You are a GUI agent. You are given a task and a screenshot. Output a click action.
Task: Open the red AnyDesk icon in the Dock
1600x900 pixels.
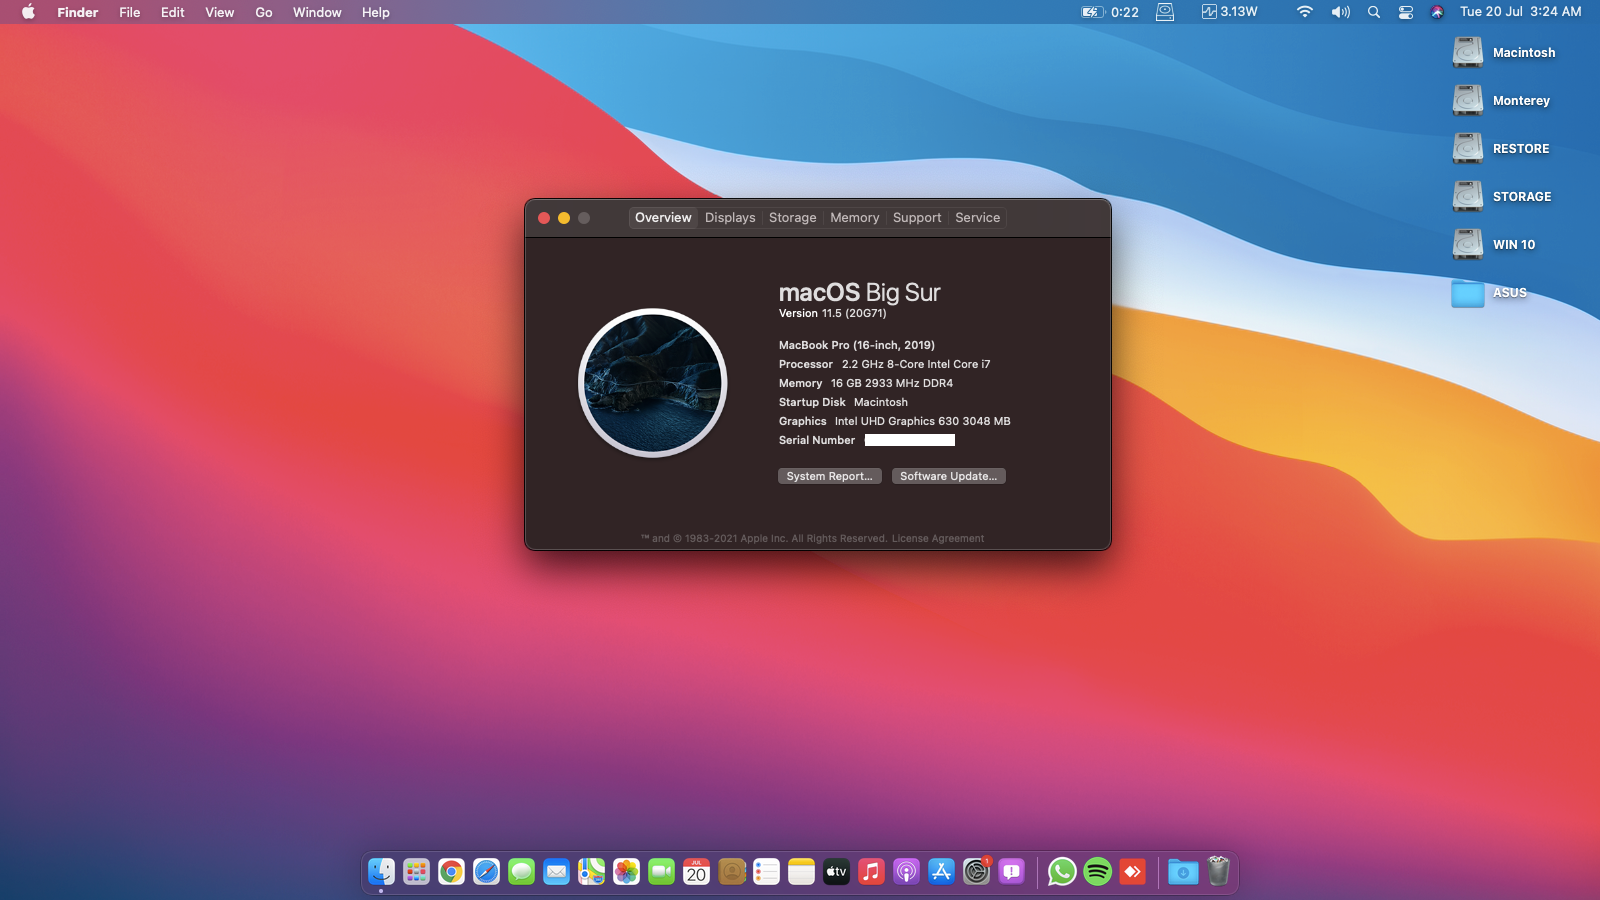click(1132, 872)
